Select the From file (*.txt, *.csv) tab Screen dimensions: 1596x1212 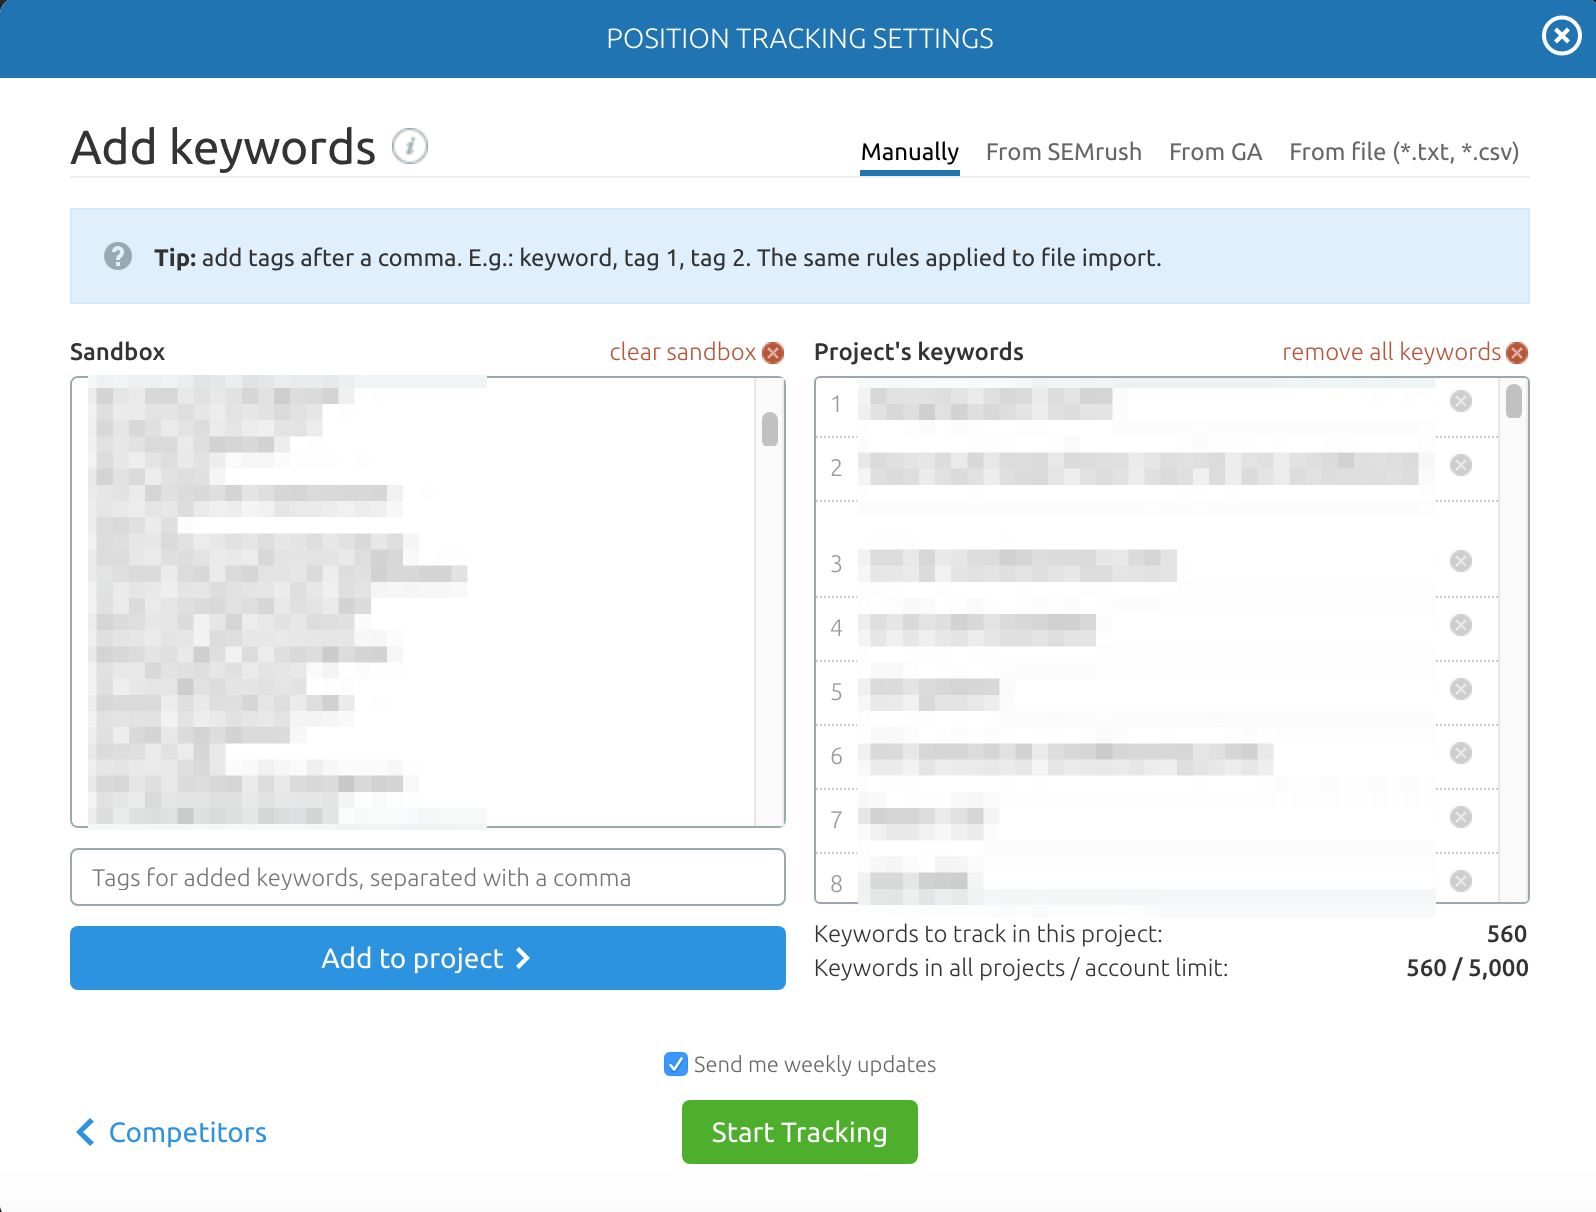[1404, 152]
